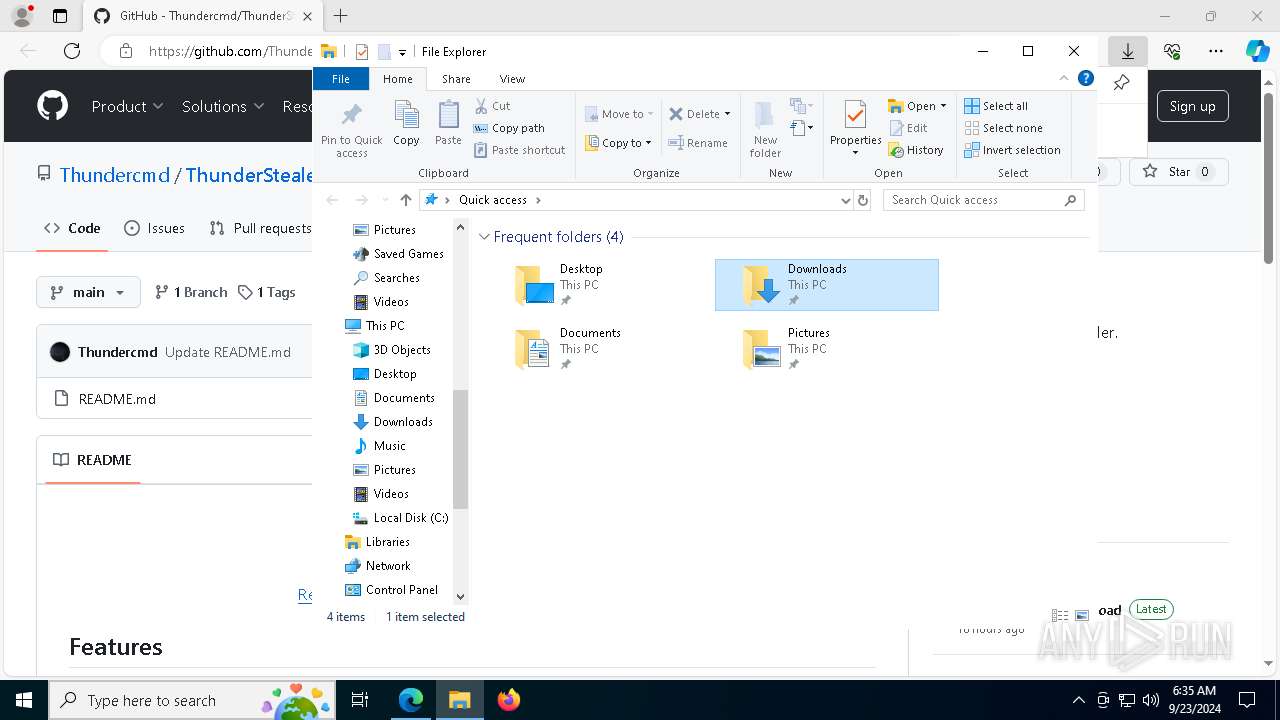Screen dimensions: 1280x720
Task: Click the Rename ribbon button
Action: coord(698,143)
